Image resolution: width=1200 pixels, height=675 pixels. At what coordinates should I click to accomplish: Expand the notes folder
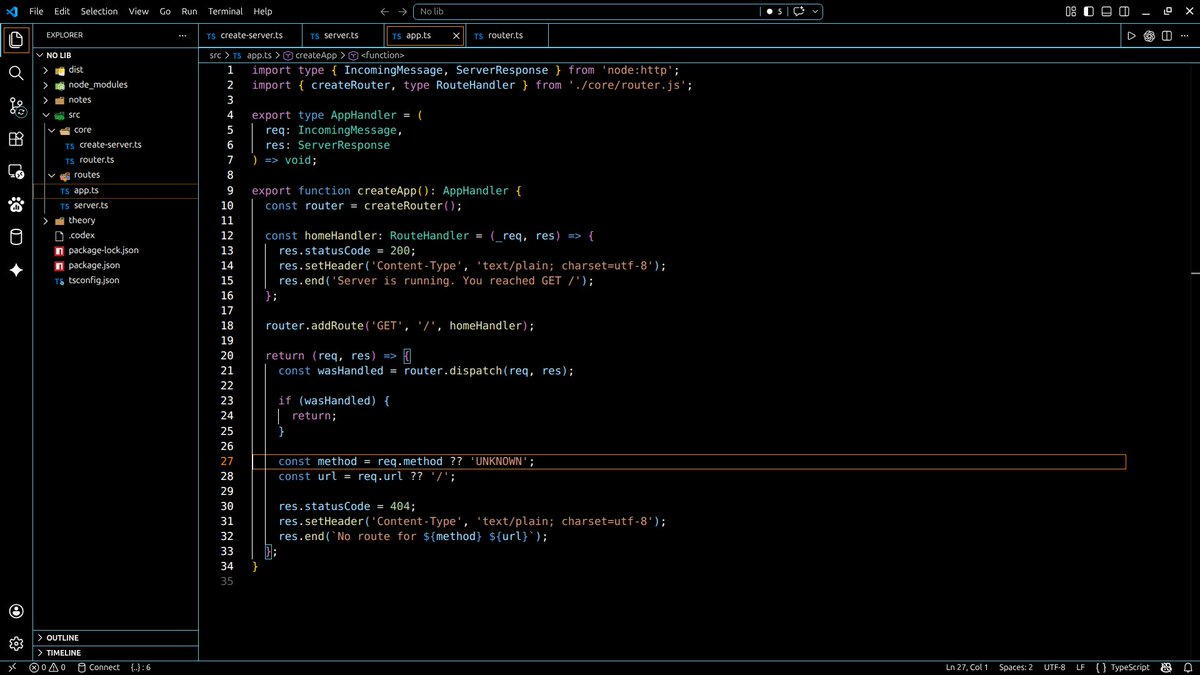(116, 100)
